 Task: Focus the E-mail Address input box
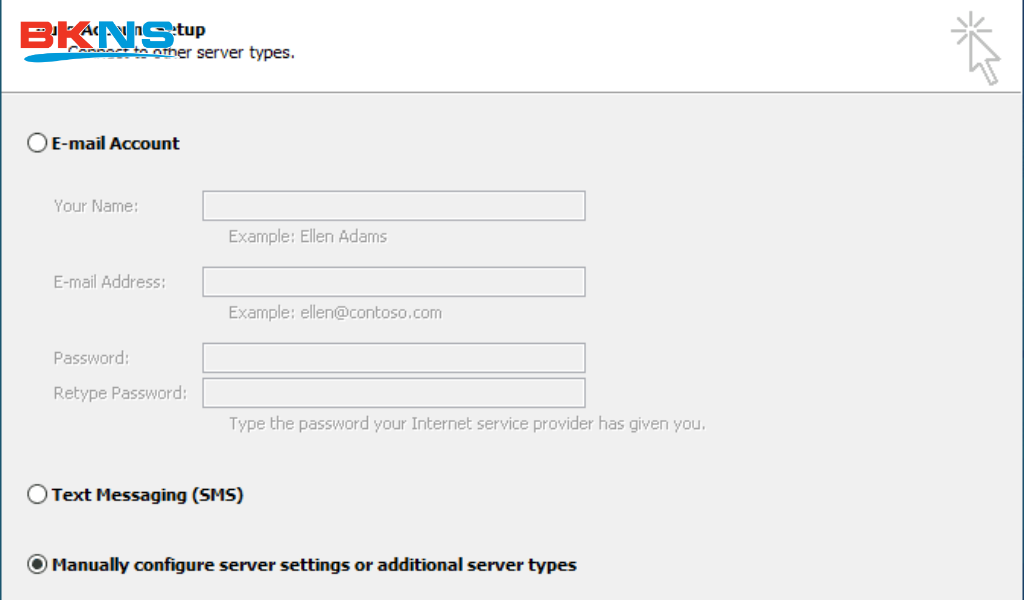pyautogui.click(x=393, y=282)
